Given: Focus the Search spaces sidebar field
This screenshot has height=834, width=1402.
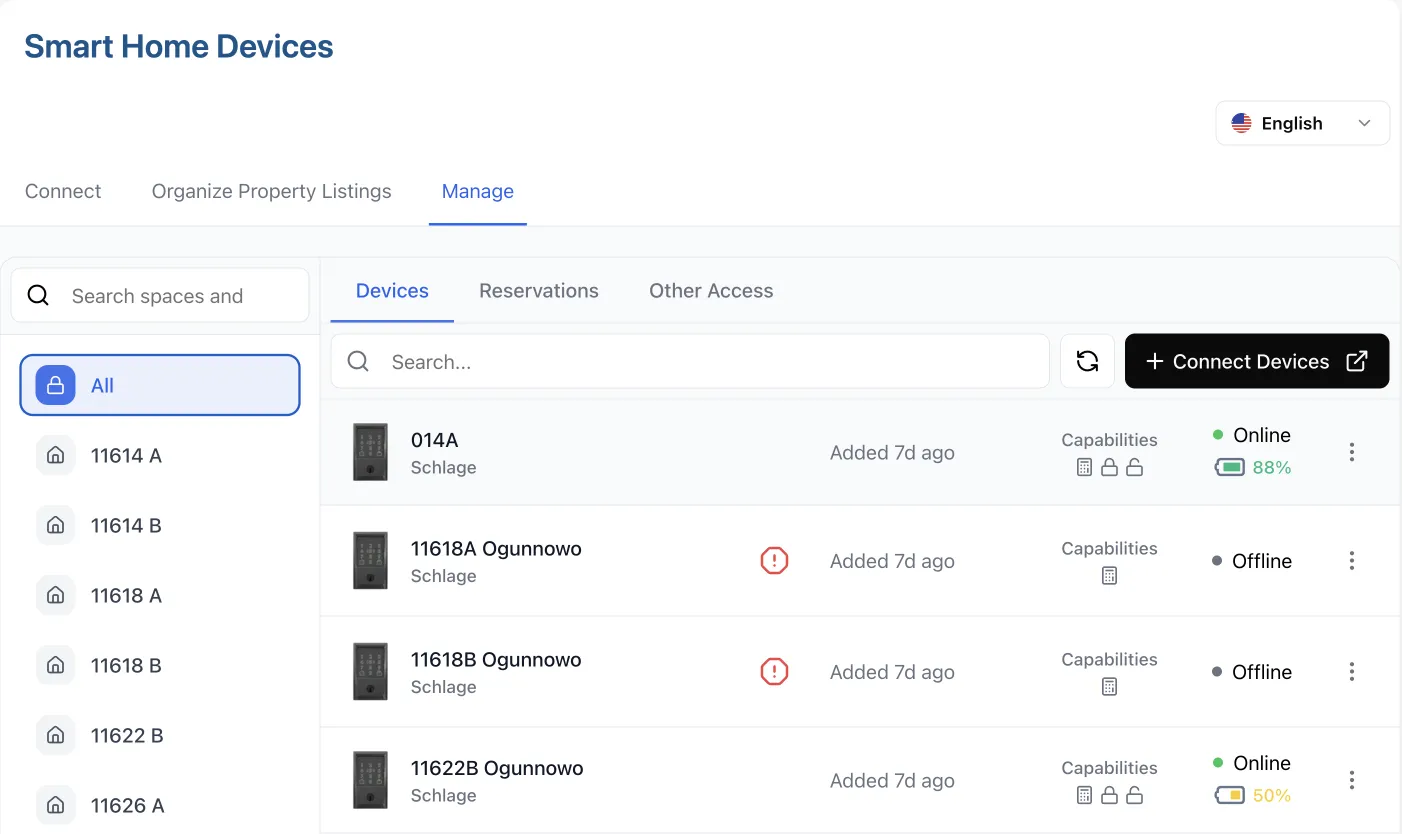Looking at the screenshot, I should click(x=160, y=295).
